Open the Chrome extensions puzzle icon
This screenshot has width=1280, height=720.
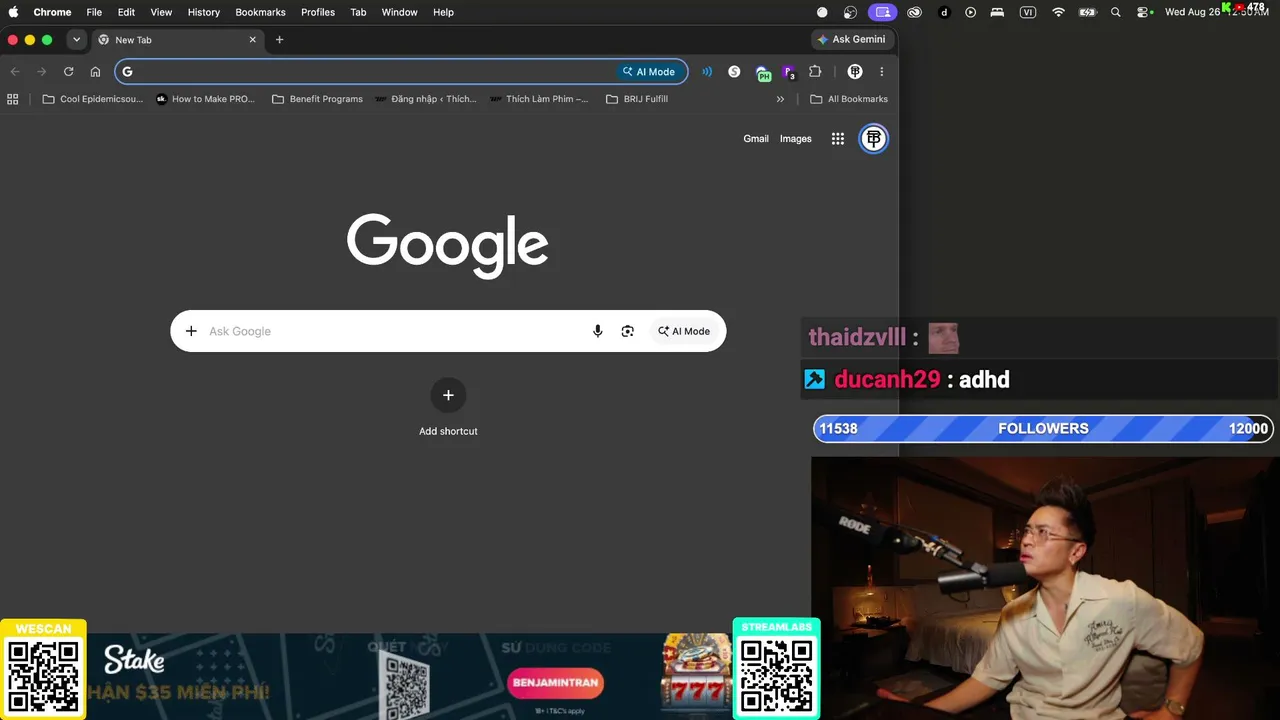tap(815, 72)
